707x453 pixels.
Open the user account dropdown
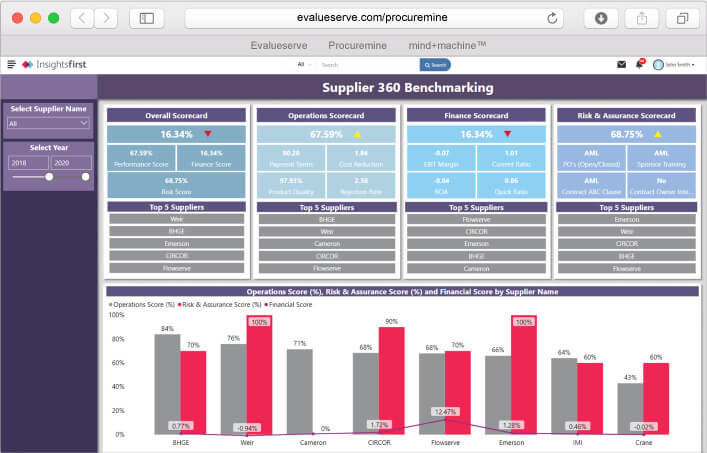pos(680,65)
